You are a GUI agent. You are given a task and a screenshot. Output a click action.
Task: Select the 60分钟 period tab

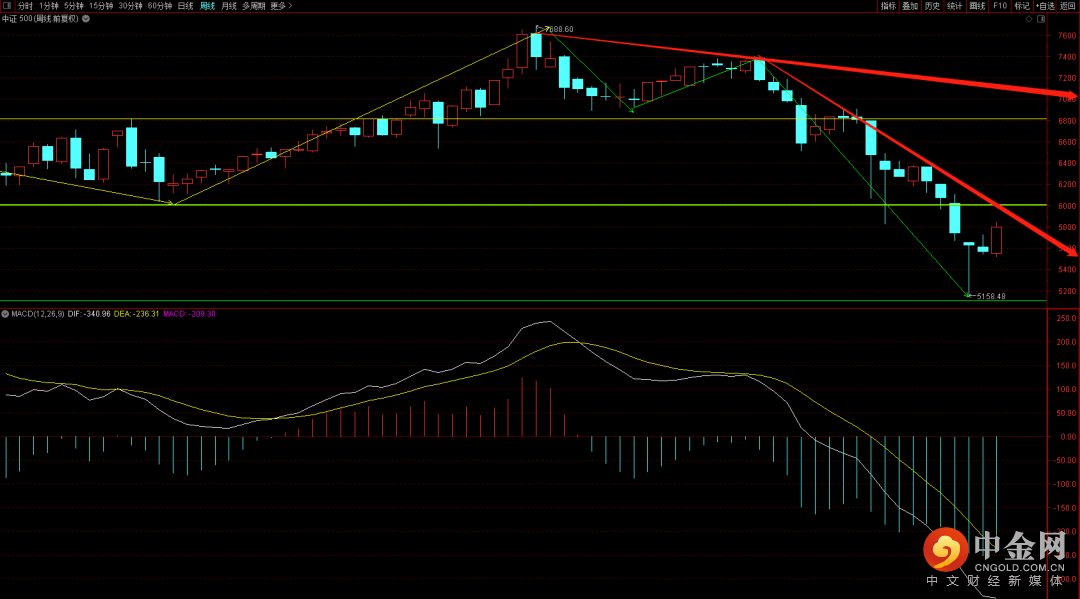point(160,6)
